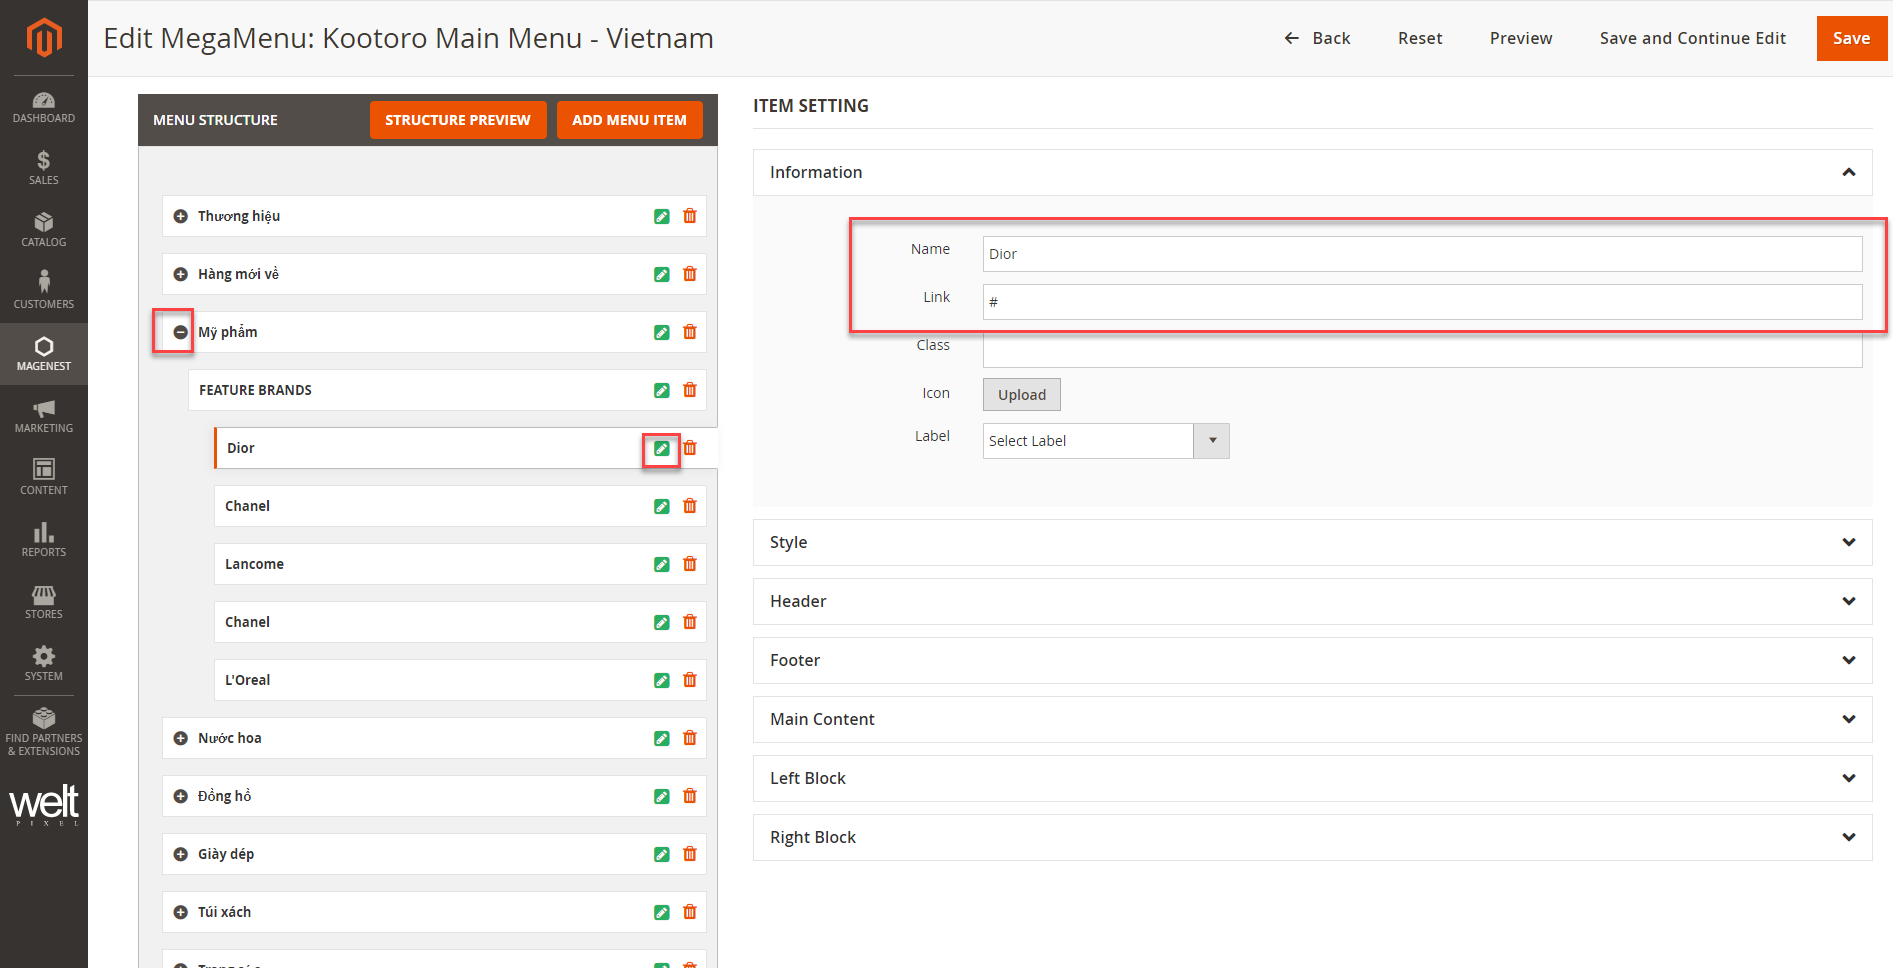Focus the Name input field

tap(1422, 254)
